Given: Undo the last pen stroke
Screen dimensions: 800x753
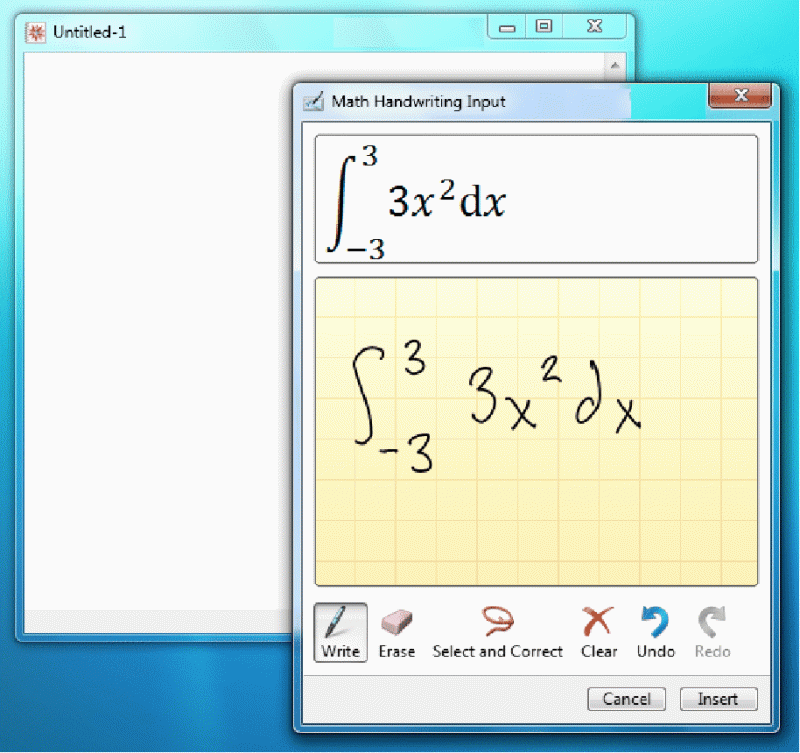Looking at the screenshot, I should (655, 627).
